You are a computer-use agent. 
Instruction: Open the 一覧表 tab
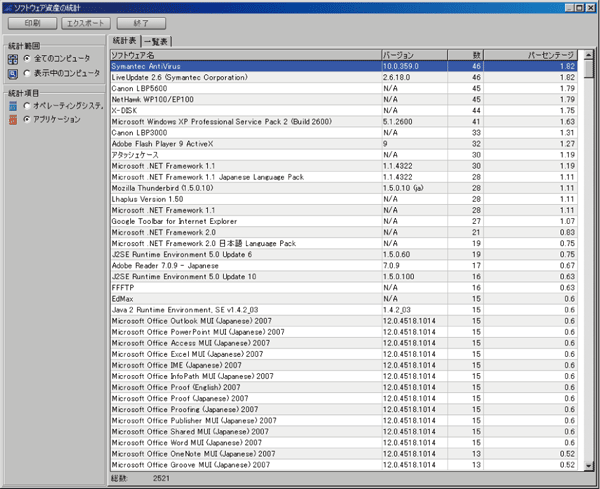coord(157,41)
